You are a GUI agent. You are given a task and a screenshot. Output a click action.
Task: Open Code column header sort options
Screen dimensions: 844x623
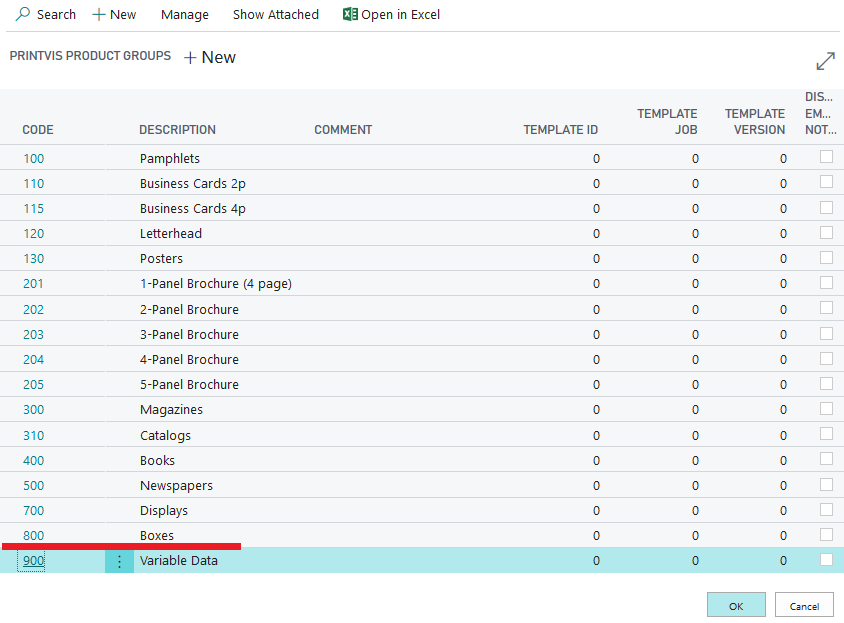coord(38,130)
